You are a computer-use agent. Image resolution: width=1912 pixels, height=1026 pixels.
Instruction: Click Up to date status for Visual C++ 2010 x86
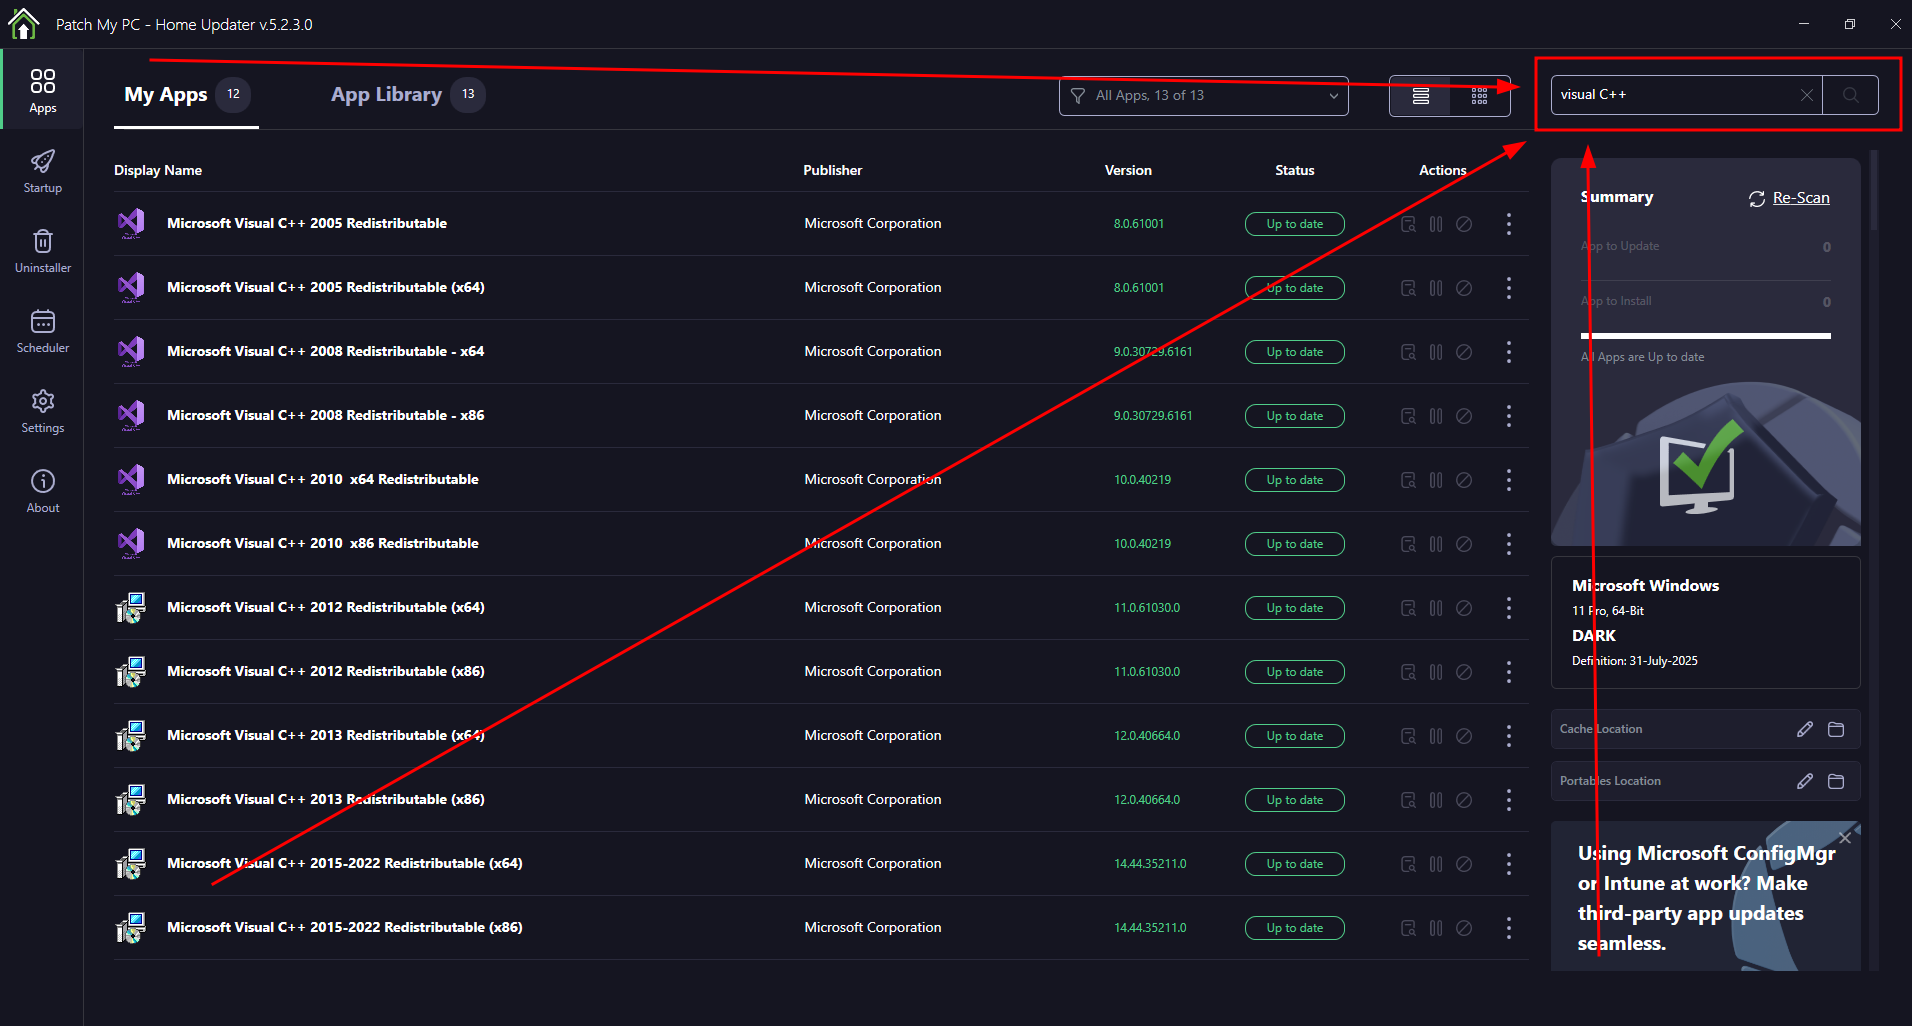click(x=1294, y=544)
